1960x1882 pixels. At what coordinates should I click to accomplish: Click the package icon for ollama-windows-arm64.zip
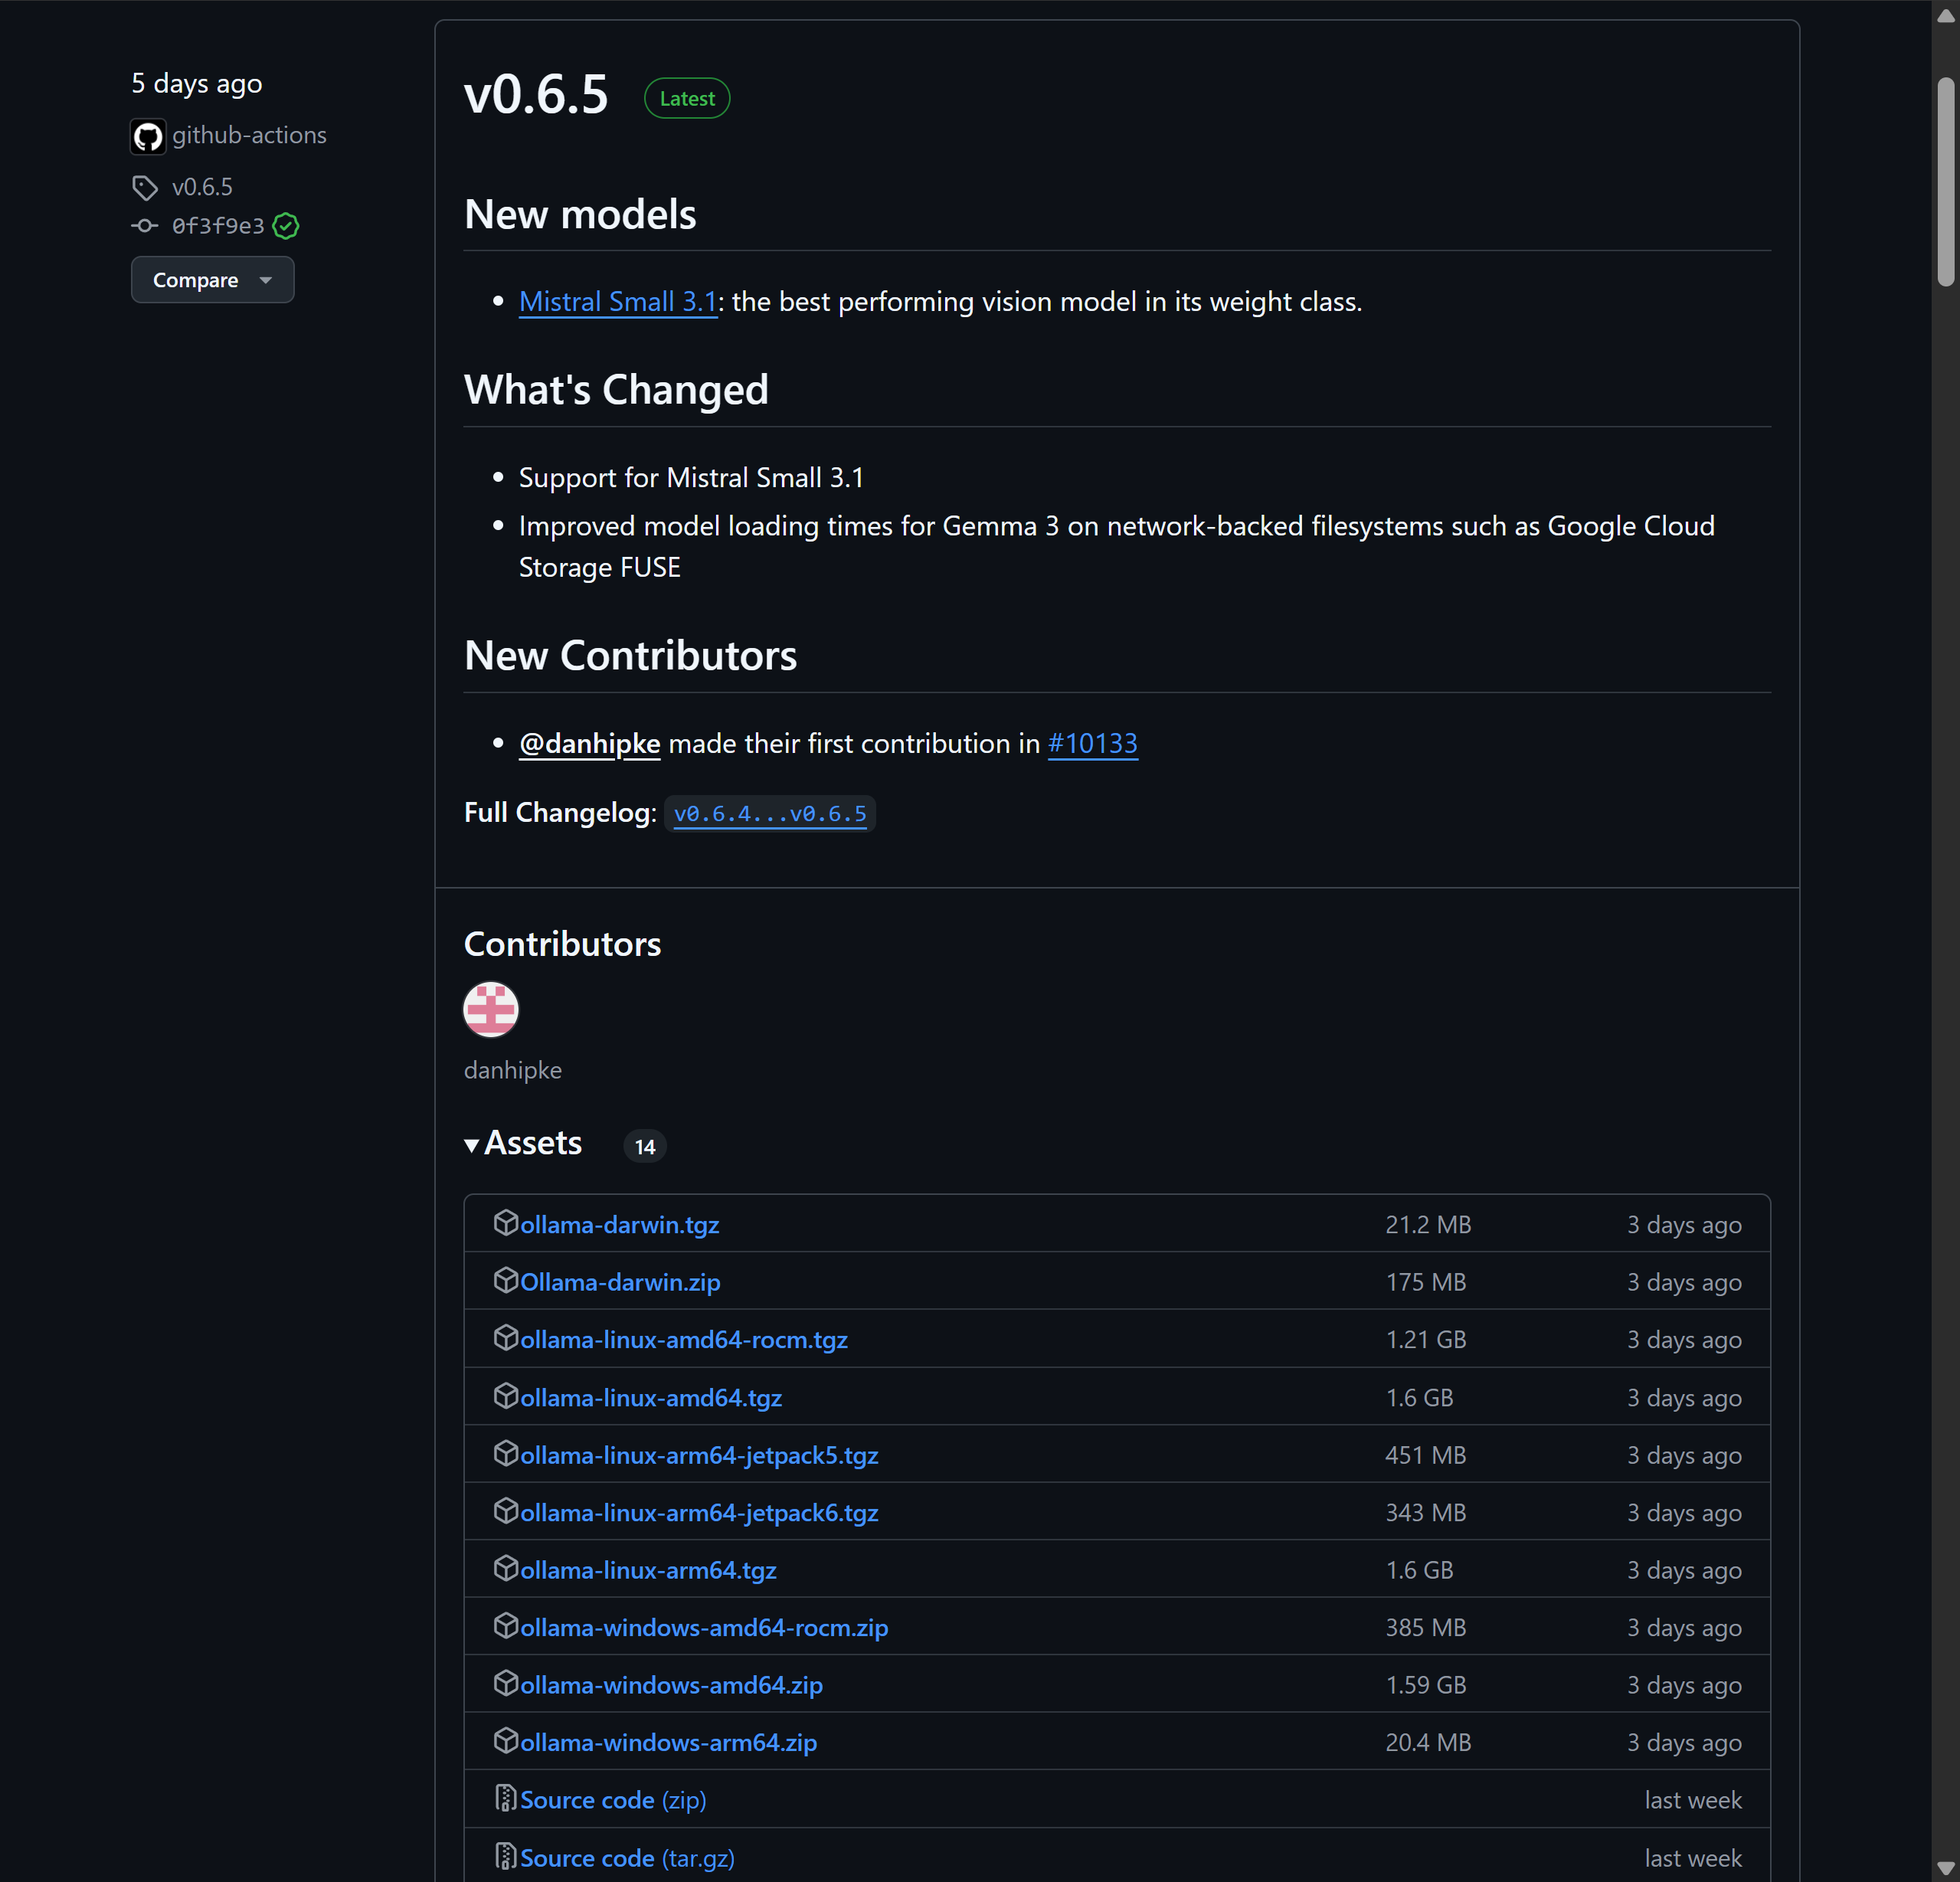(x=506, y=1741)
